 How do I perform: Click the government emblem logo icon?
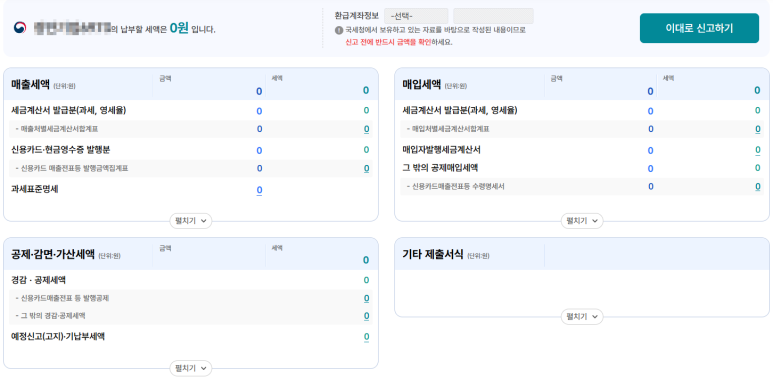[x=20, y=28]
